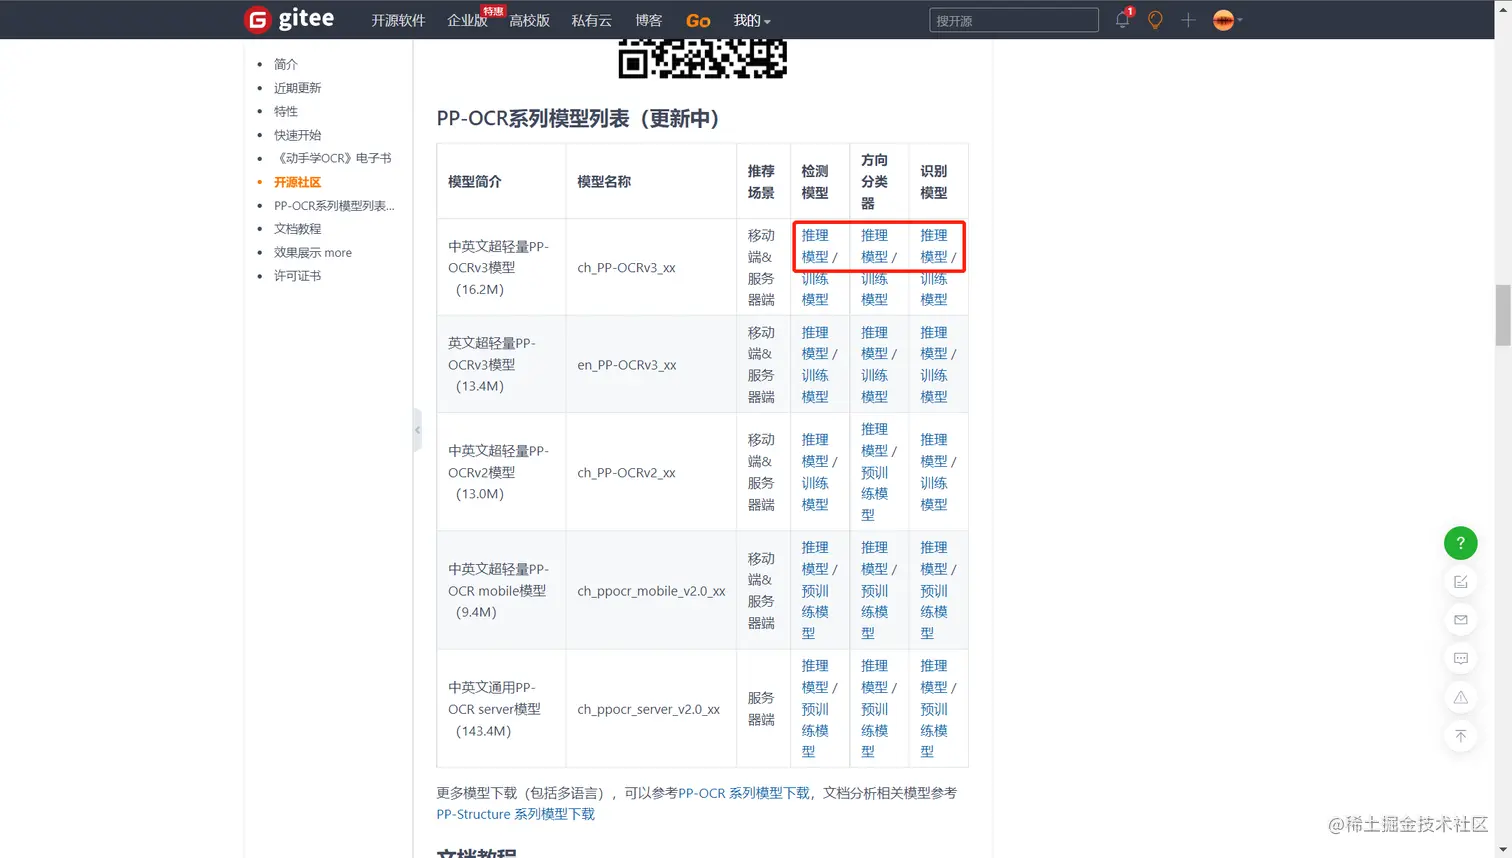Open the user avatar menu
The height and width of the screenshot is (858, 1512).
(x=1226, y=20)
